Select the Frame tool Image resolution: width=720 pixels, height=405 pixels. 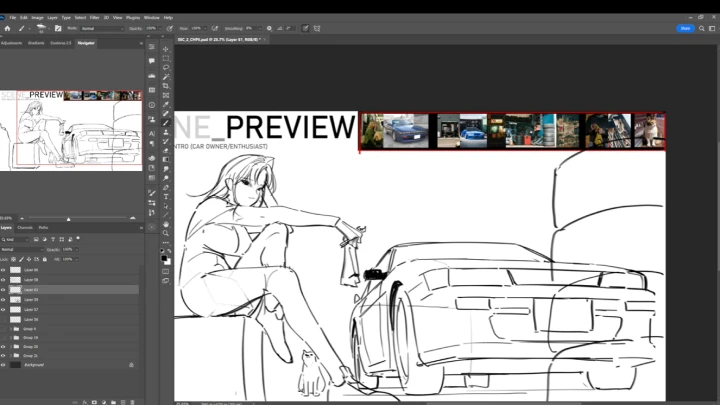tap(166, 95)
